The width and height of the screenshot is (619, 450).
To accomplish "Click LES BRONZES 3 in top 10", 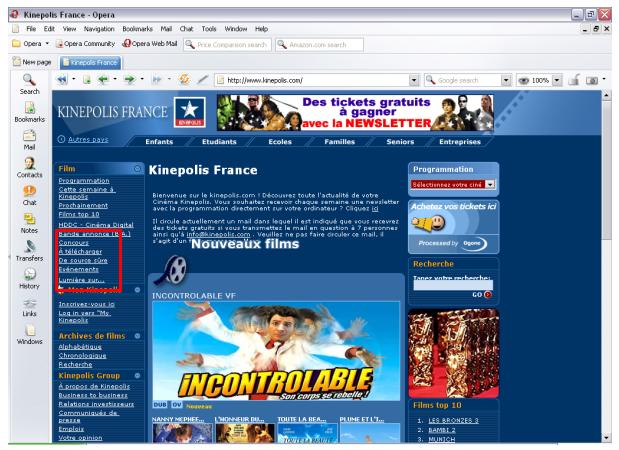I will (453, 420).
